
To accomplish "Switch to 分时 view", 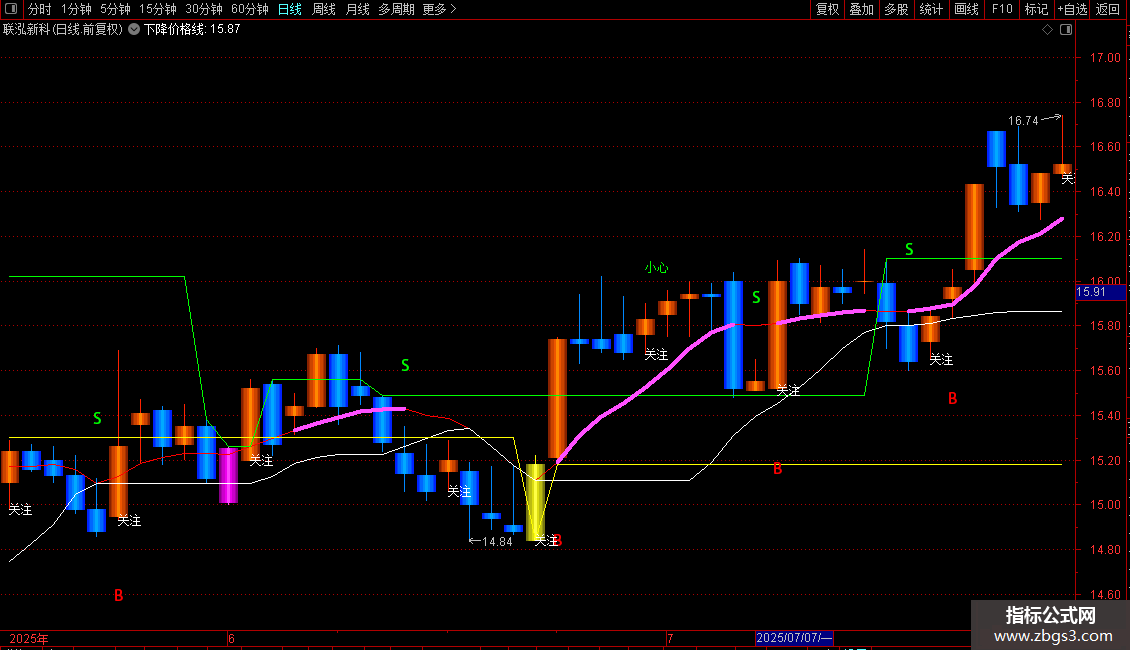I will 40,9.
